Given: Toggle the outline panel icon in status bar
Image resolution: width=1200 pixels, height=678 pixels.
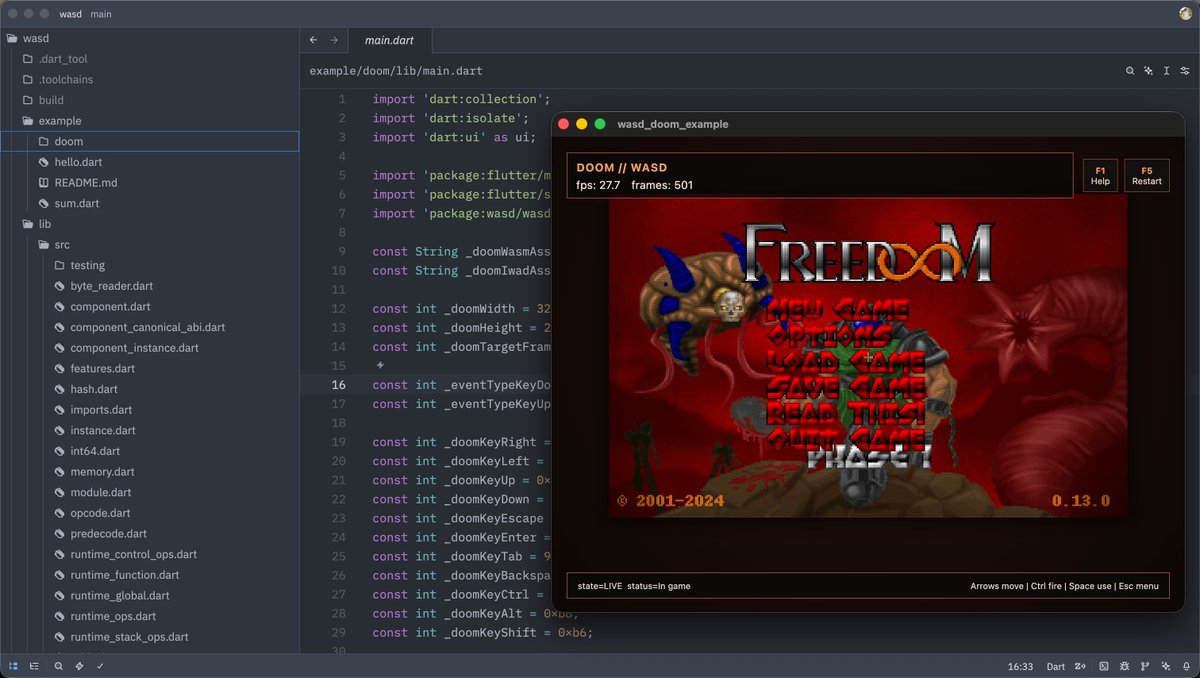Looking at the screenshot, I should coord(35,666).
